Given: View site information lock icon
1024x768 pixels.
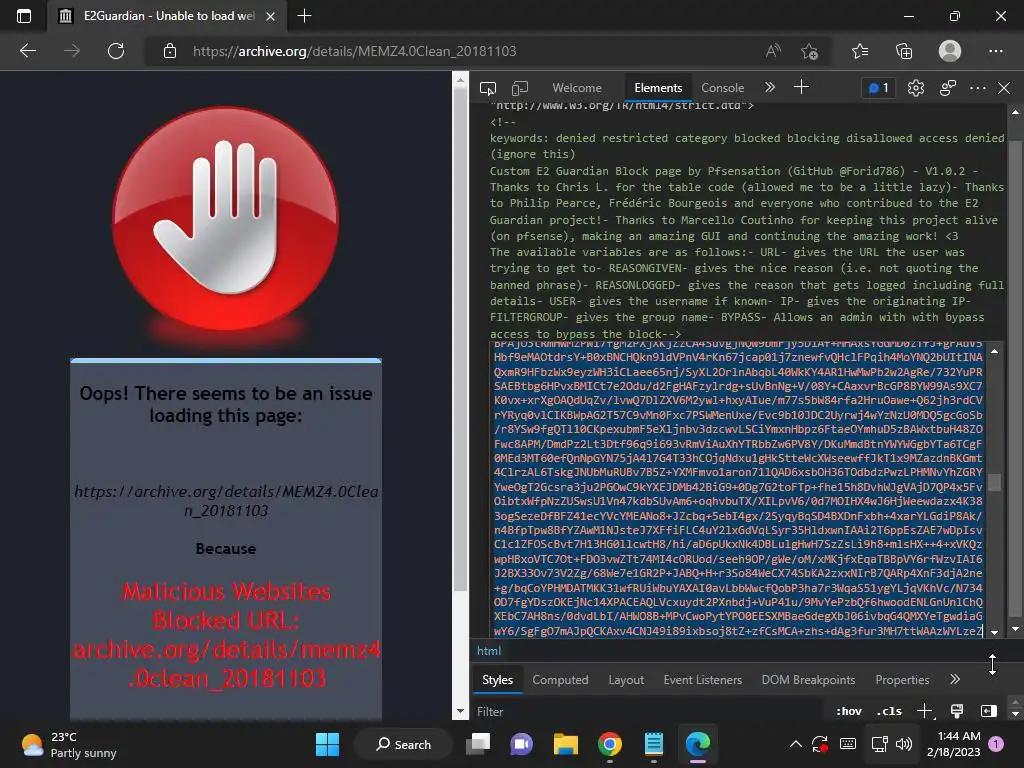Looking at the screenshot, I should 170,51.
